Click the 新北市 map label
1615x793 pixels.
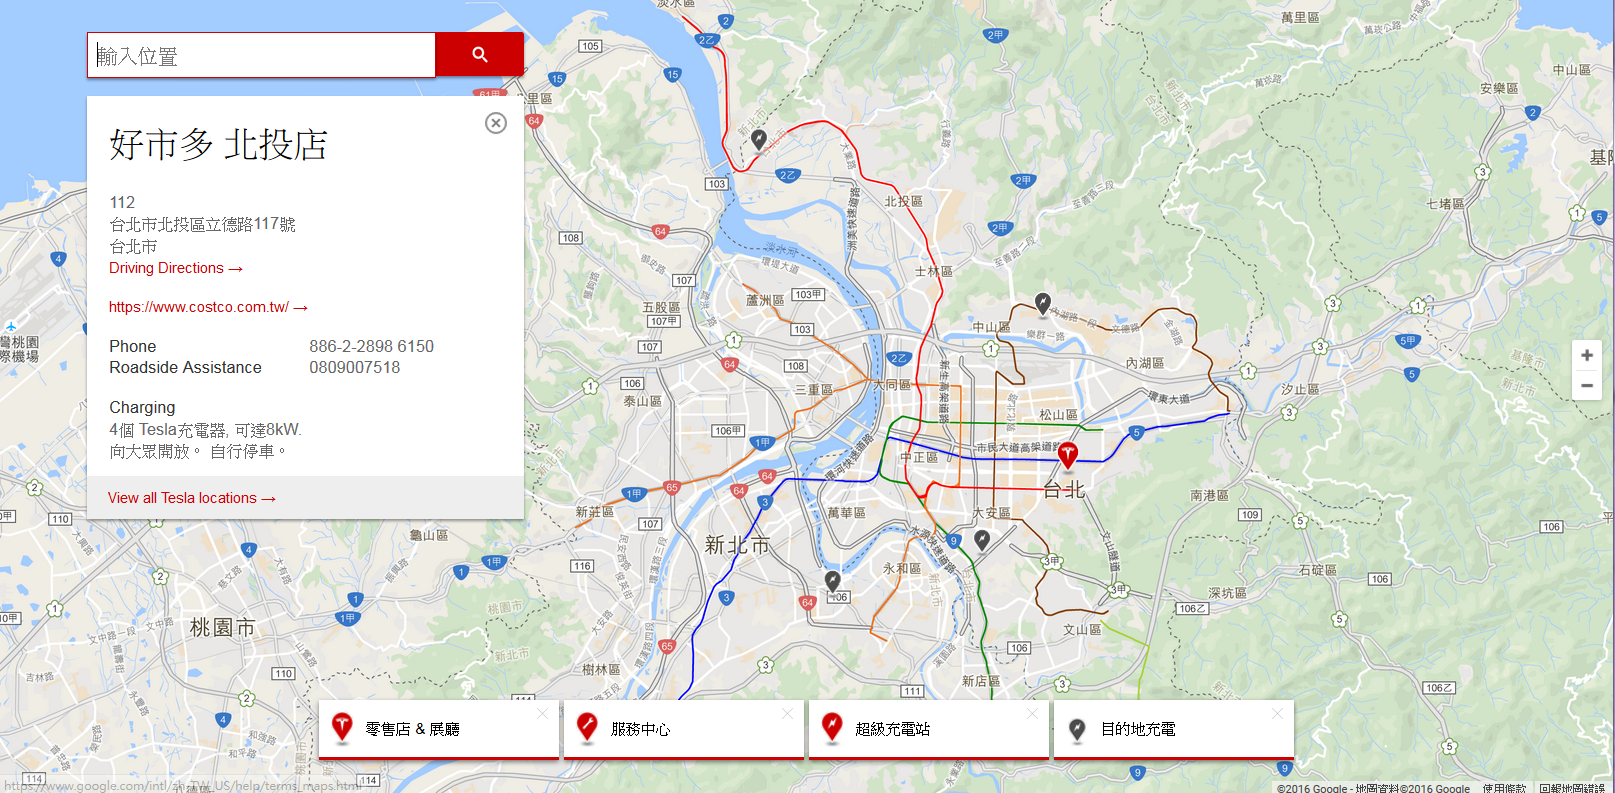coord(737,545)
